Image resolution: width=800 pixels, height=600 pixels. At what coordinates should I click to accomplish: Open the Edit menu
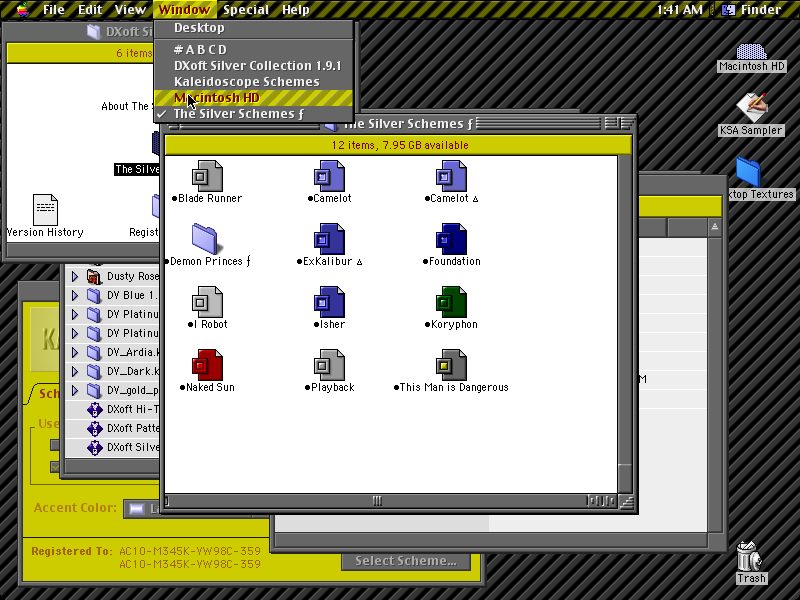tap(90, 10)
